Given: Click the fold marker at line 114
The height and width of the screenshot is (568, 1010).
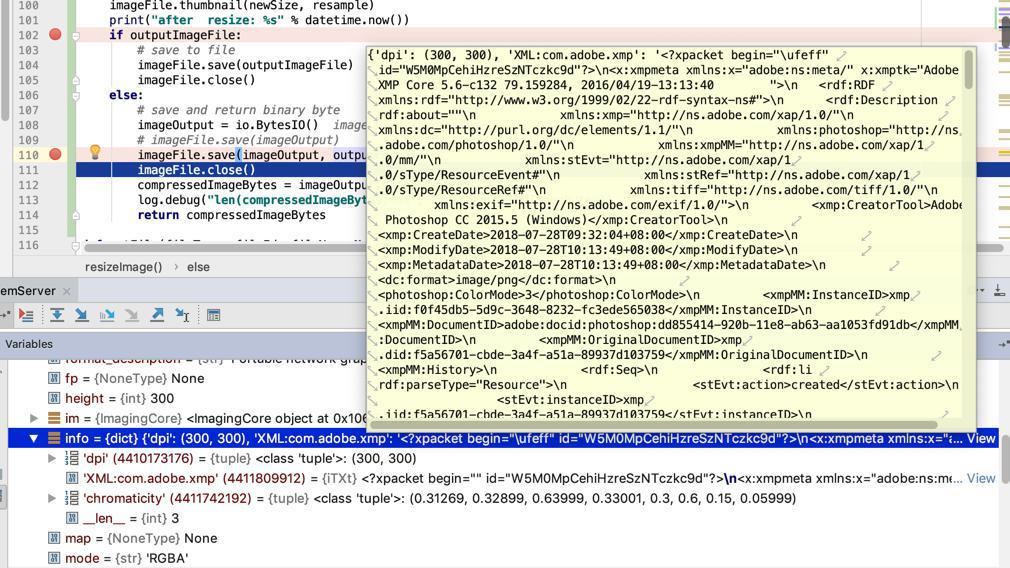Looking at the screenshot, I should [75, 216].
